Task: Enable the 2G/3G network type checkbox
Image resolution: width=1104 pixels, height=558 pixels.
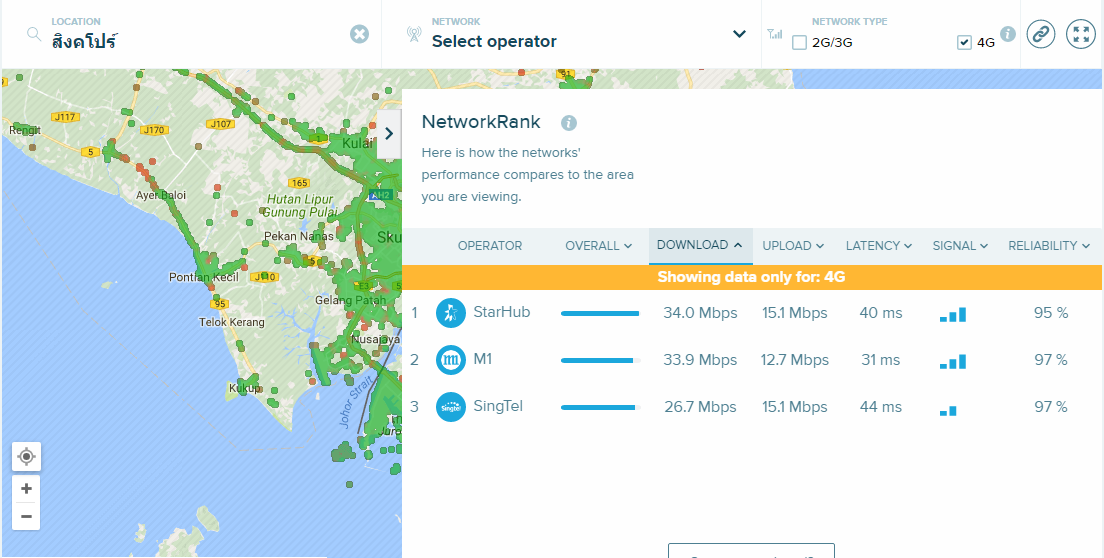Action: point(799,42)
